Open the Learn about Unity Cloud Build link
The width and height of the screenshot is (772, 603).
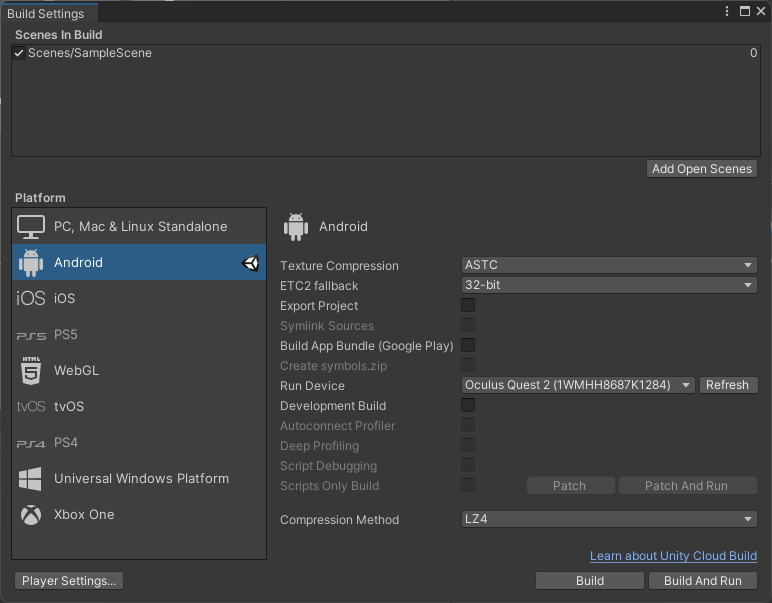point(673,556)
